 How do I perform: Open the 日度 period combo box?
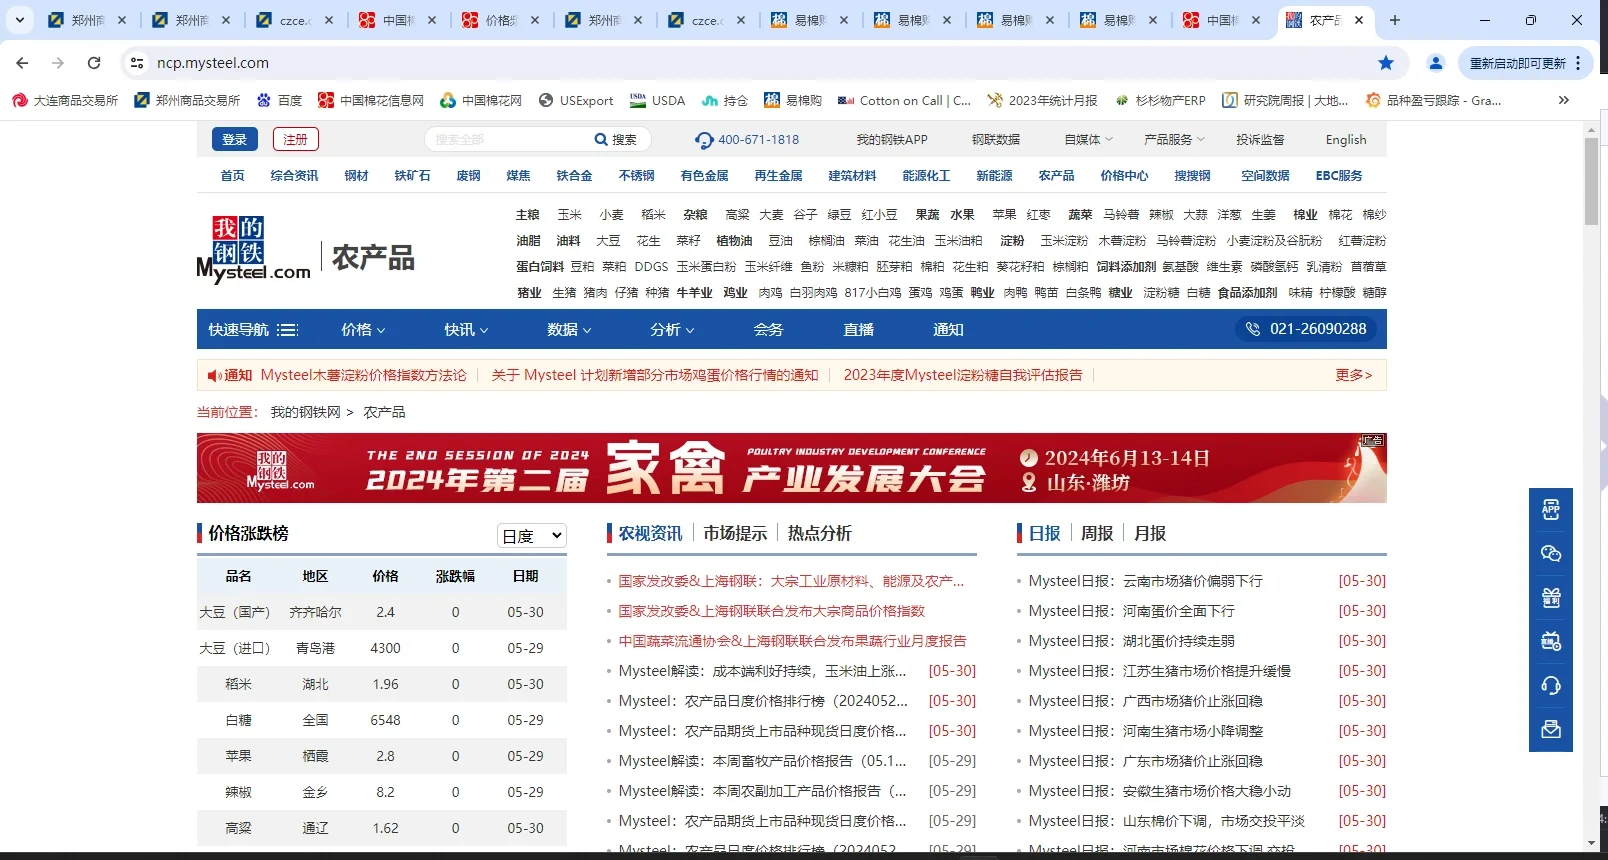pos(532,536)
